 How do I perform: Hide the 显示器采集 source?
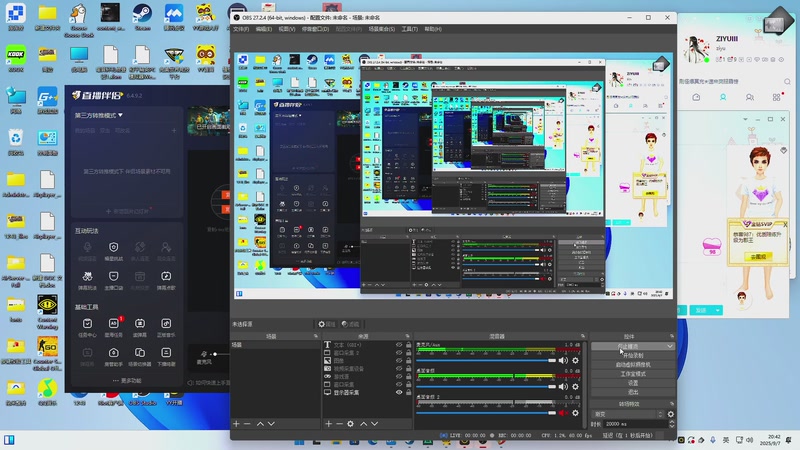coord(399,392)
